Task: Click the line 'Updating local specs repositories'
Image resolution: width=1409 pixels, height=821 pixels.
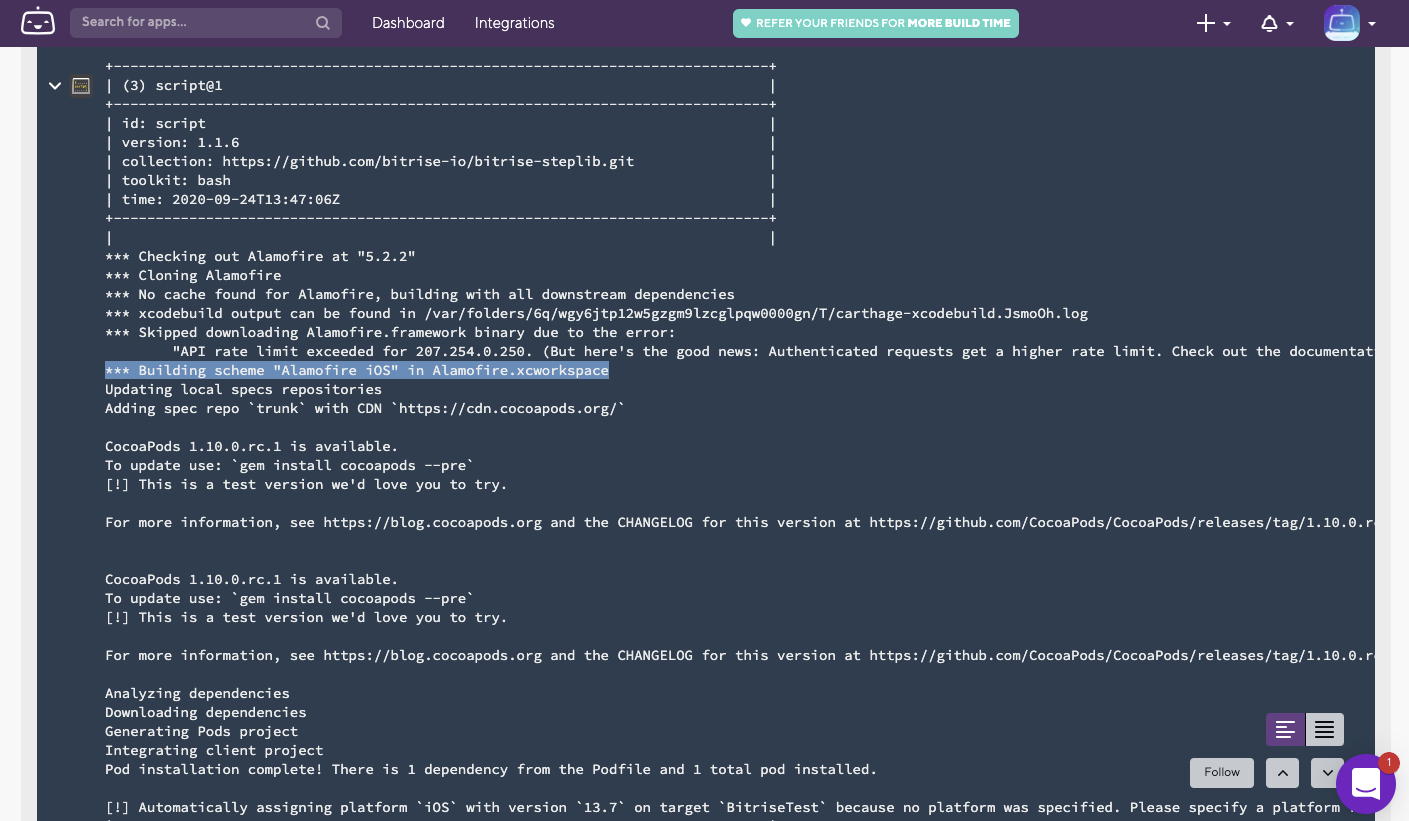Action: pos(243,390)
